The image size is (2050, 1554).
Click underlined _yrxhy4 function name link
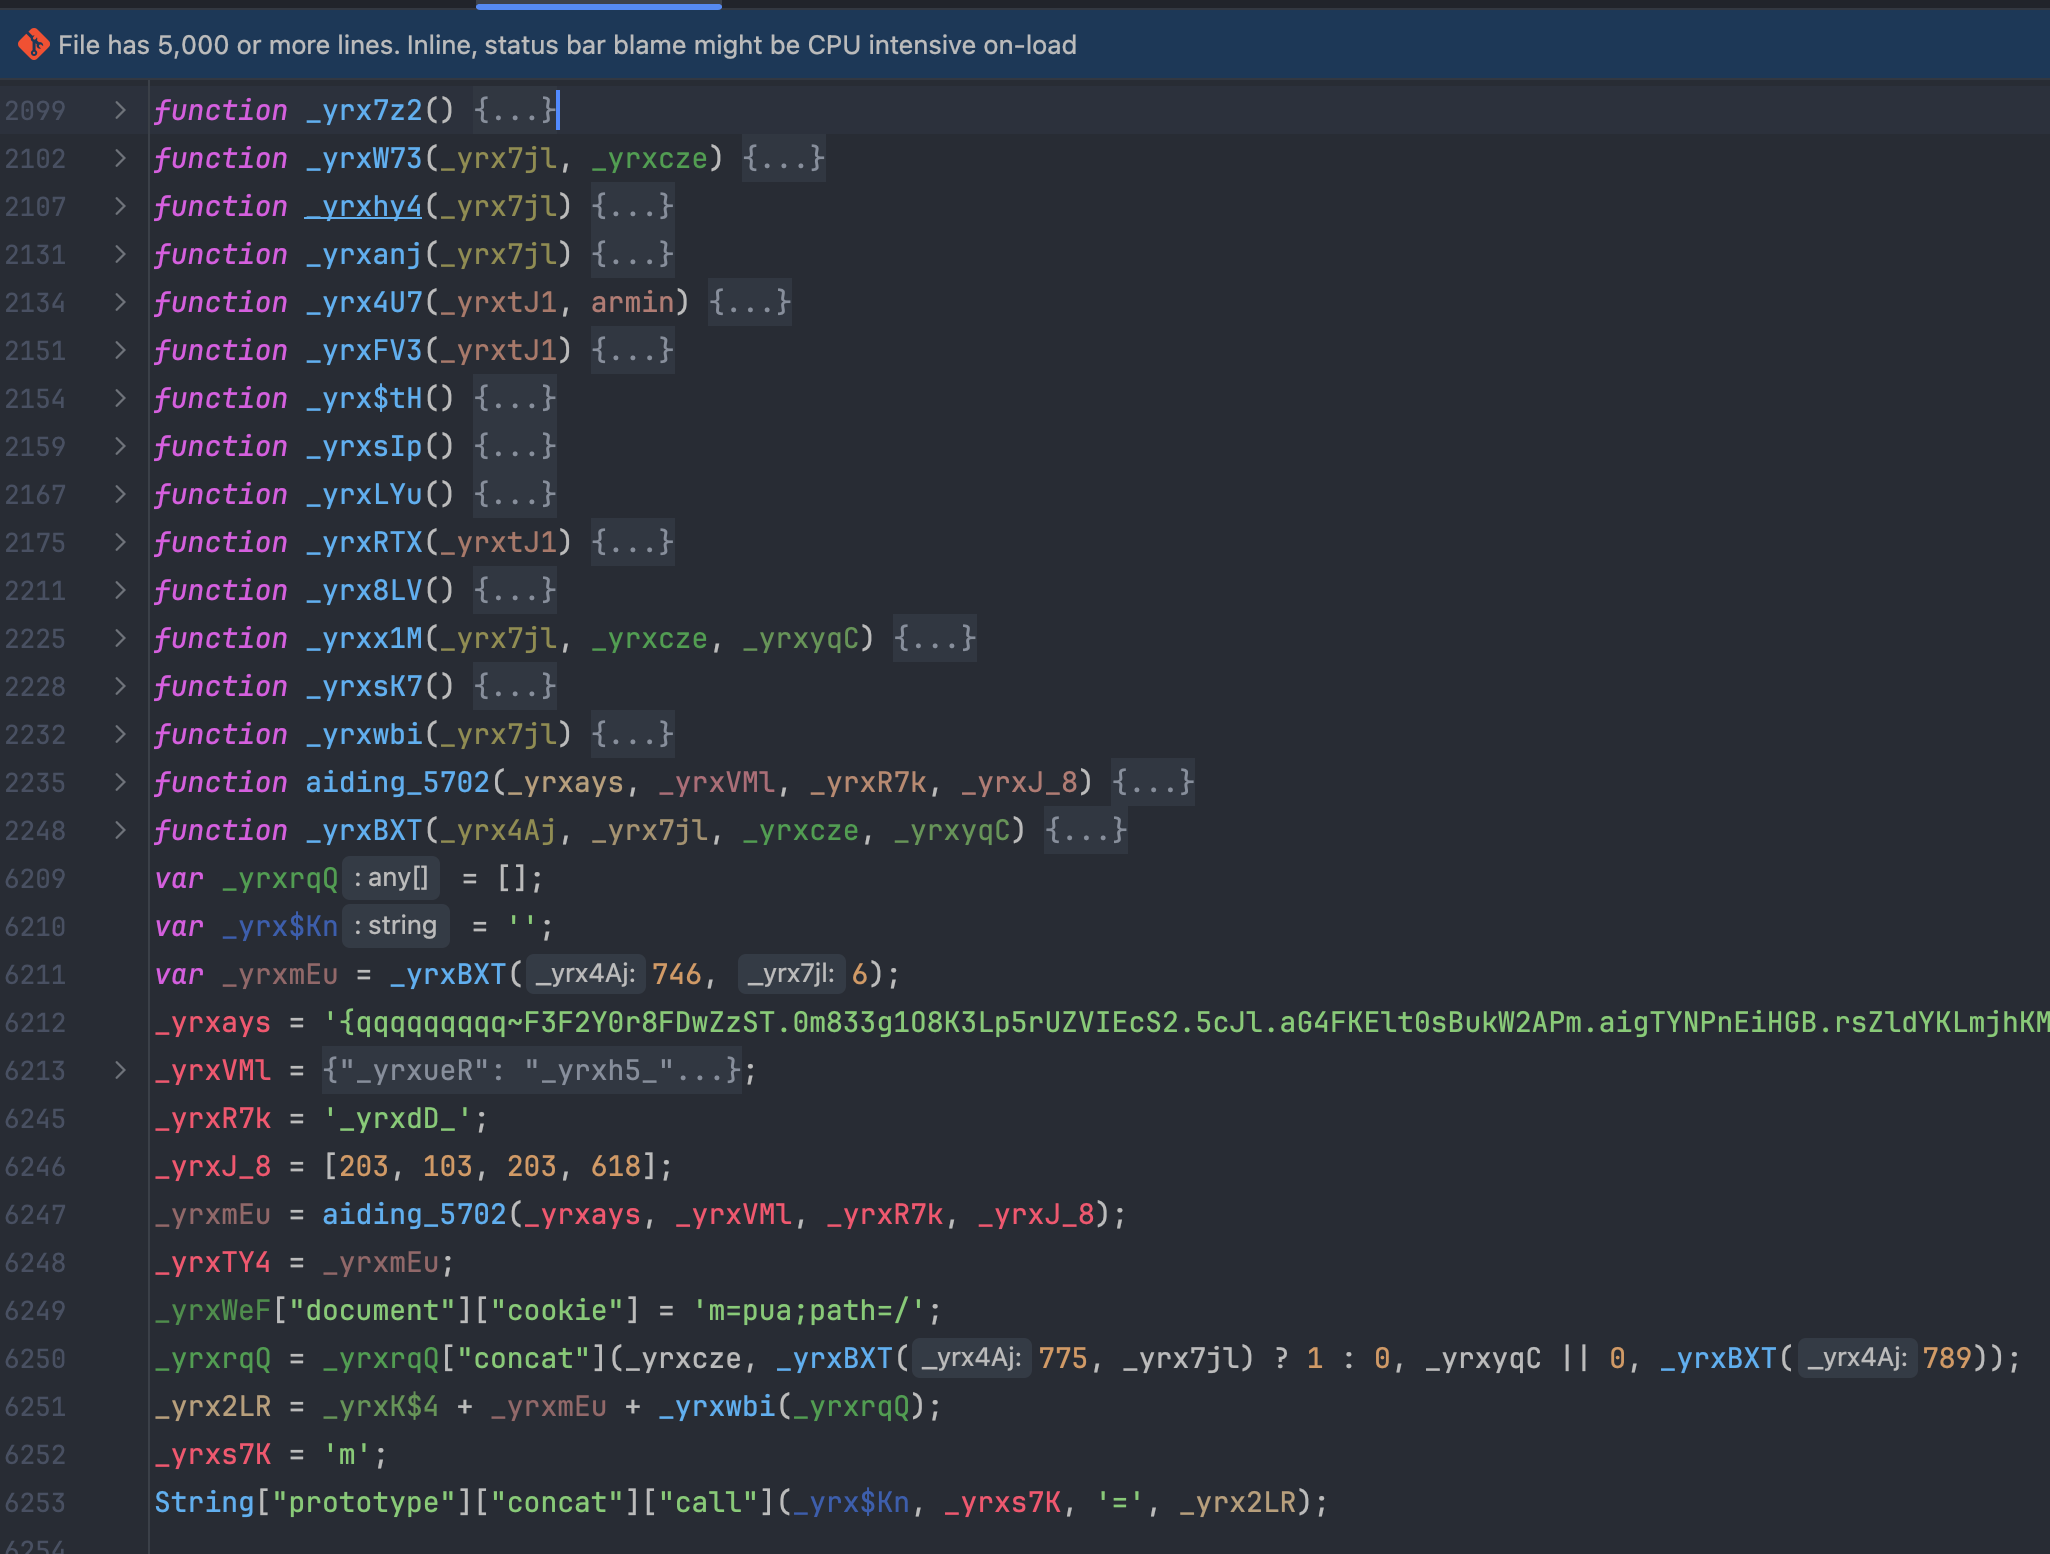point(363,206)
